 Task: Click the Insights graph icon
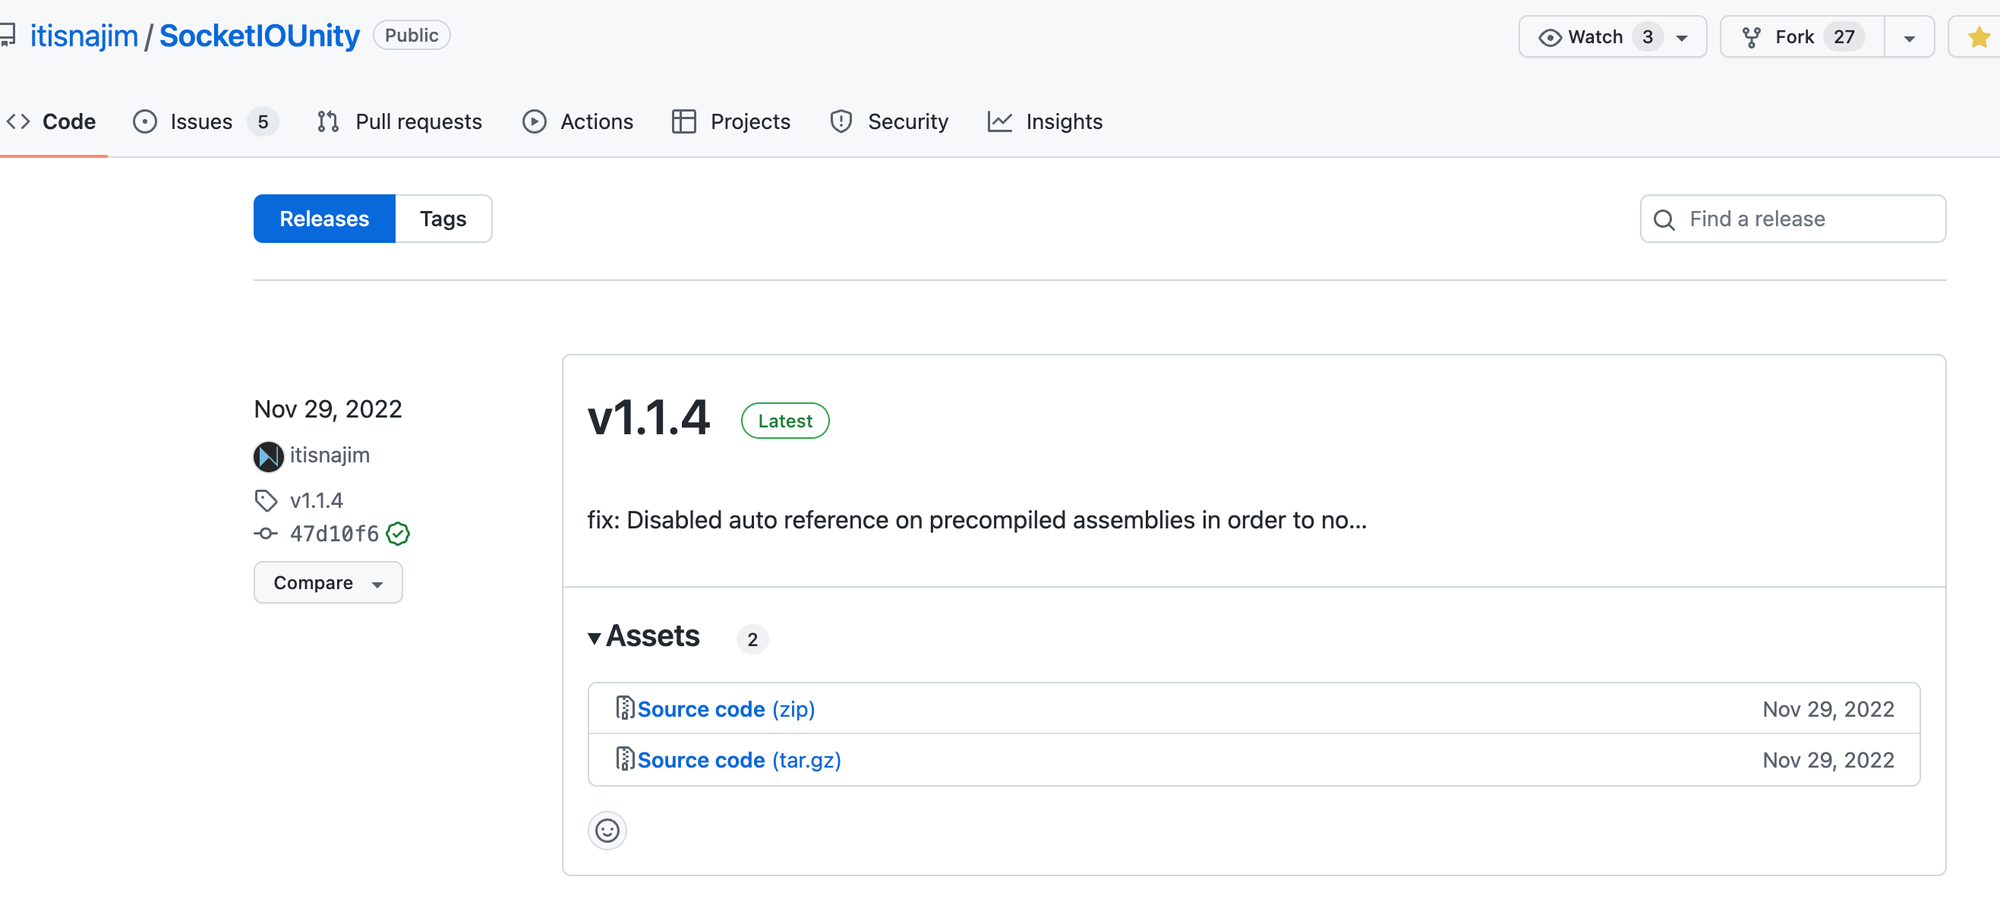(1000, 122)
